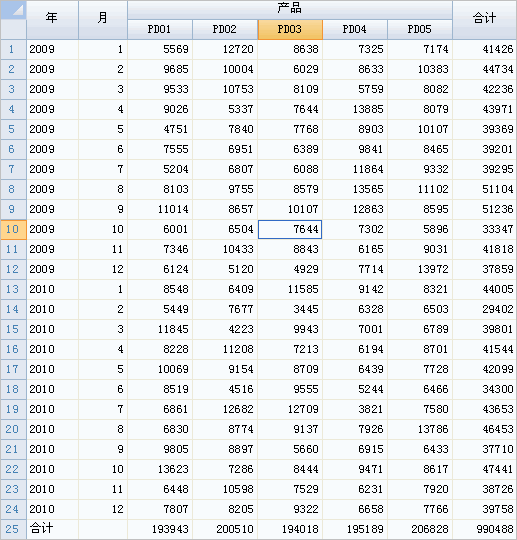This screenshot has height=540, width=517.
Task: Click the 合计 column header
Action: [x=485, y=20]
